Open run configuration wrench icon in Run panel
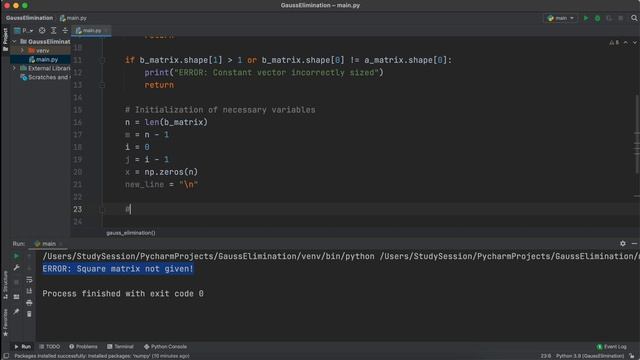 (x=16, y=268)
